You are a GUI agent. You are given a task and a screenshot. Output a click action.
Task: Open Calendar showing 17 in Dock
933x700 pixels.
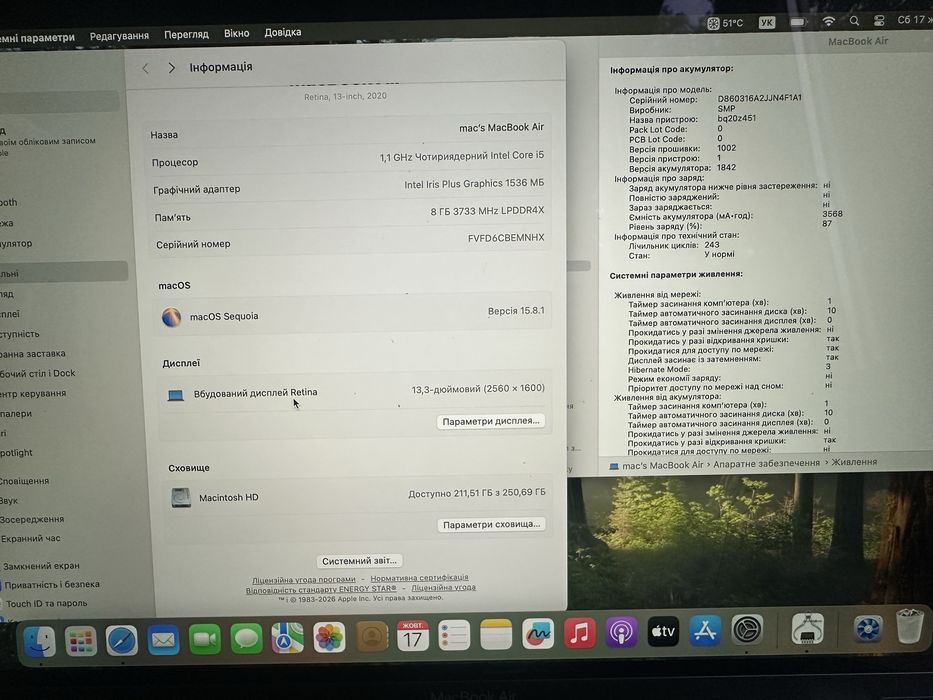click(413, 636)
